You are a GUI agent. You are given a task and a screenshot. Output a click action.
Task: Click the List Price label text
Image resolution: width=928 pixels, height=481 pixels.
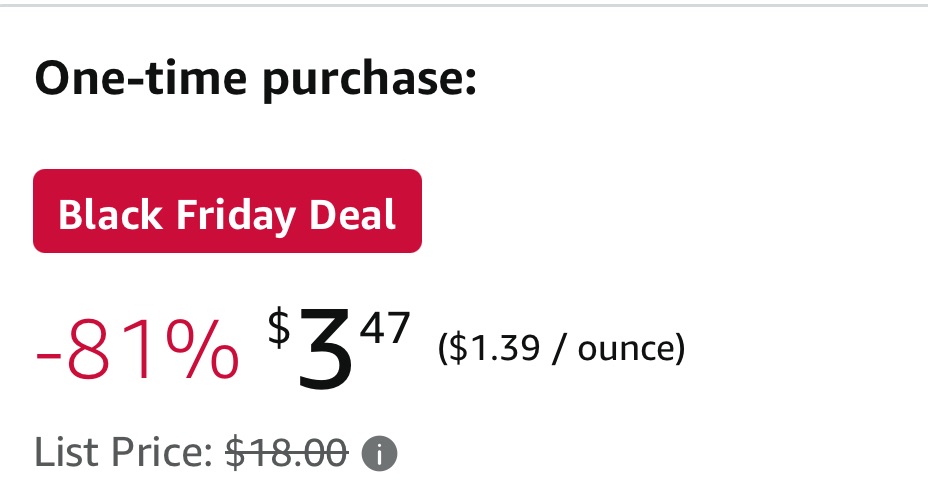coord(123,453)
